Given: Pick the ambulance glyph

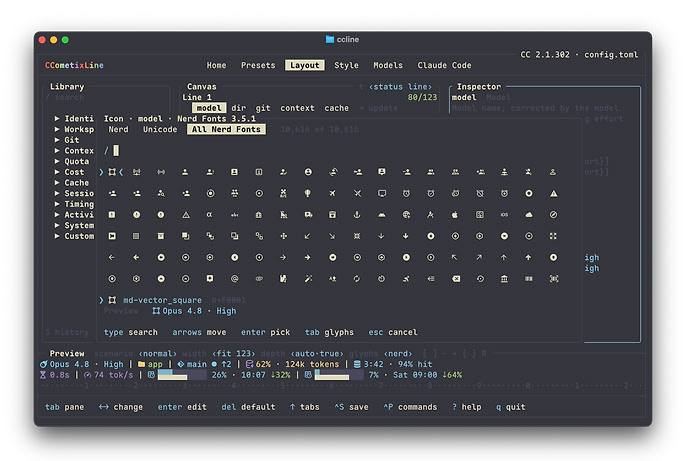Looking at the screenshot, I should pos(308,215).
